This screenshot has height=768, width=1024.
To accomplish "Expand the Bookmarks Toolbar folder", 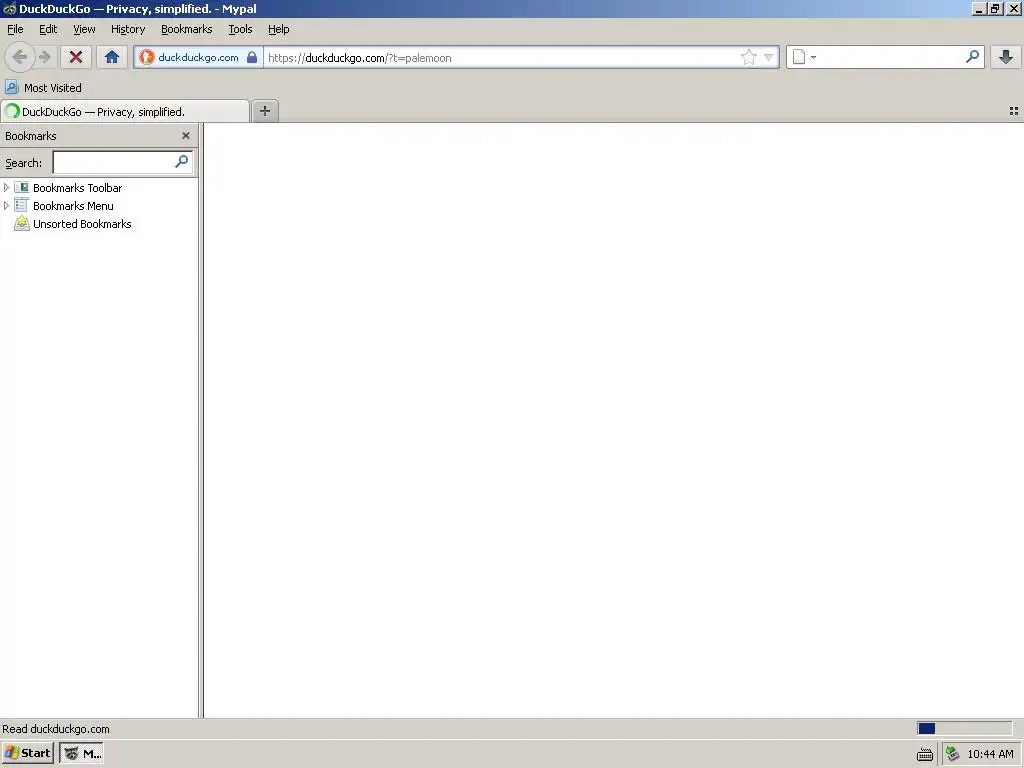I will coord(6,187).
